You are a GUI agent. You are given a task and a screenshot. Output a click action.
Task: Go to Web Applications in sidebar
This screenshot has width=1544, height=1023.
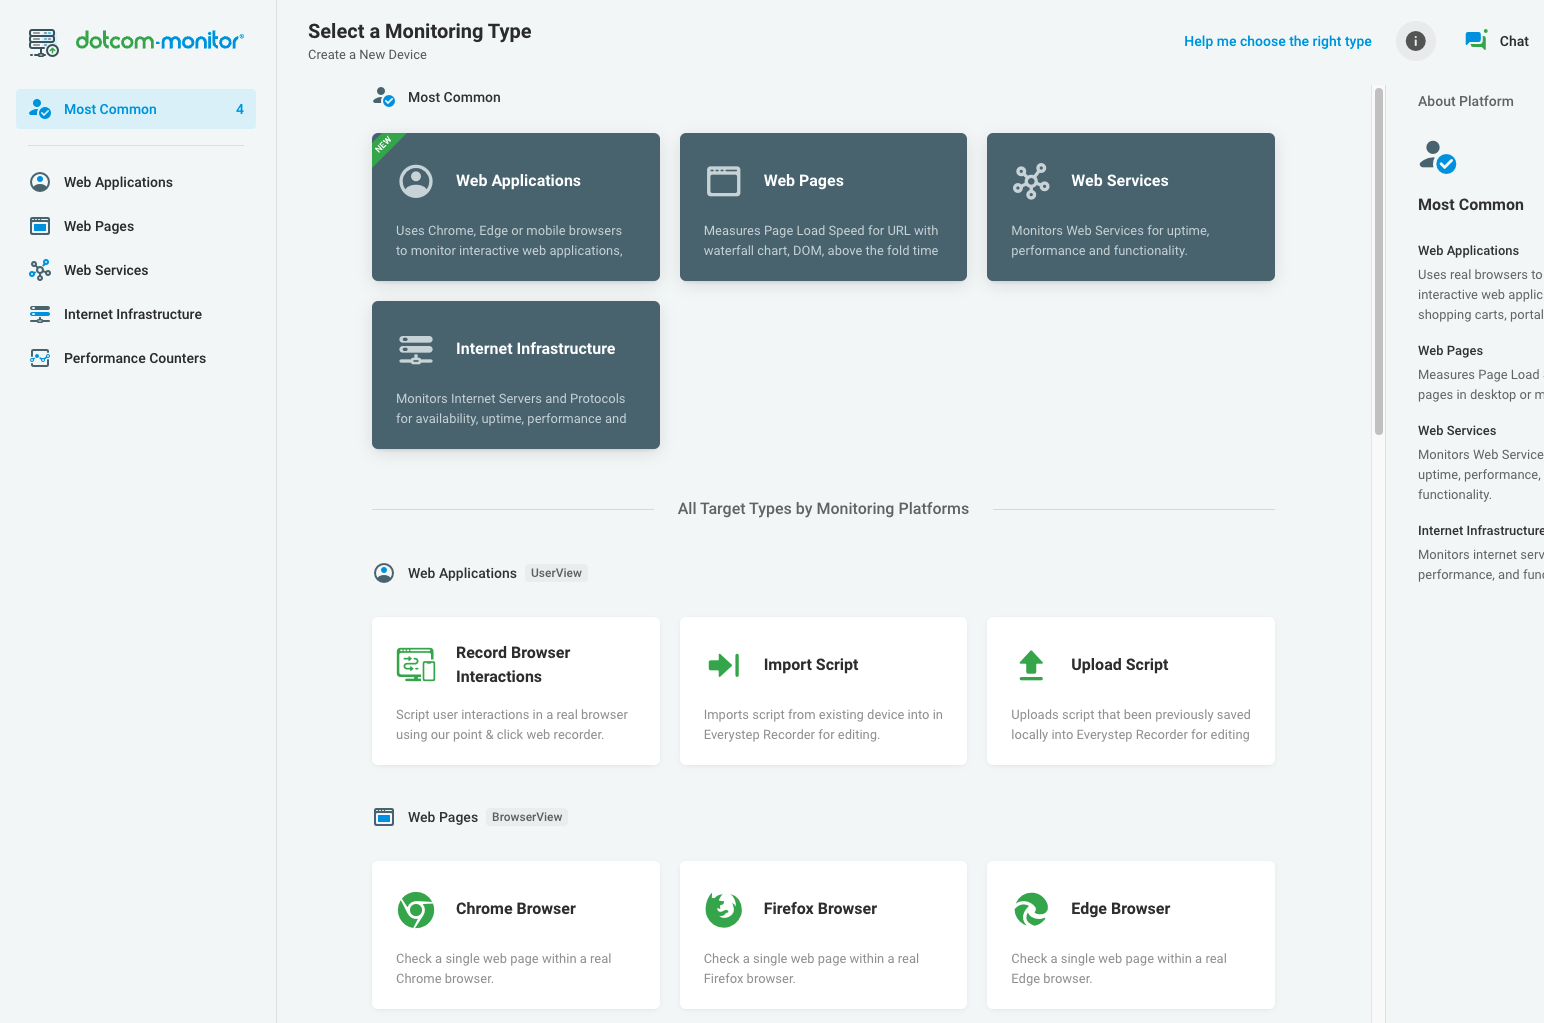pyautogui.click(x=118, y=182)
